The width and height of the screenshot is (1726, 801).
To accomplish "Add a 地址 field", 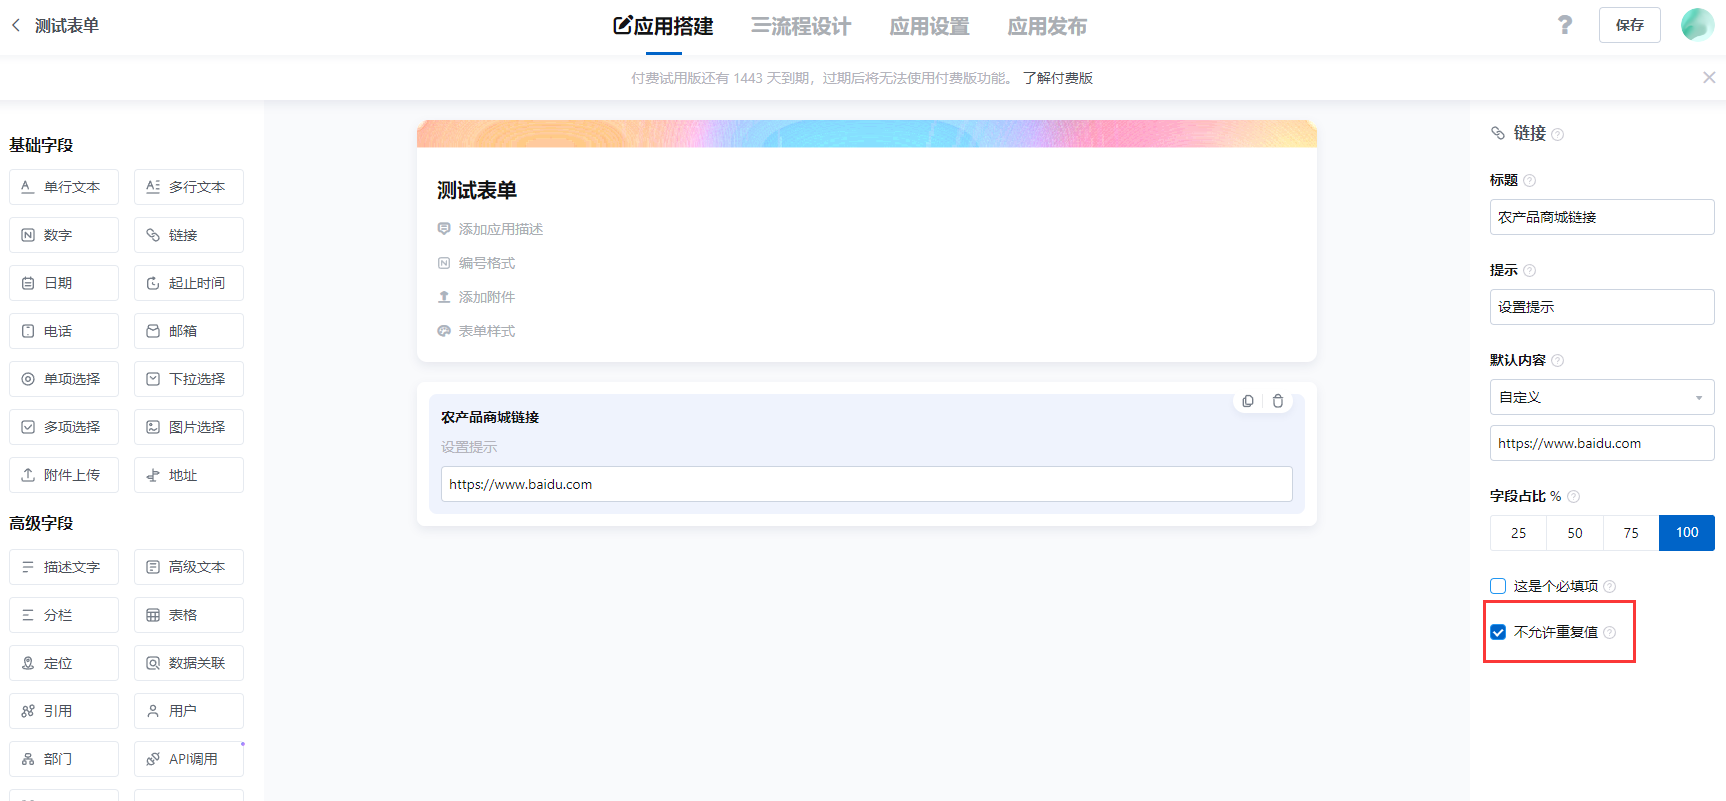I will (x=189, y=475).
